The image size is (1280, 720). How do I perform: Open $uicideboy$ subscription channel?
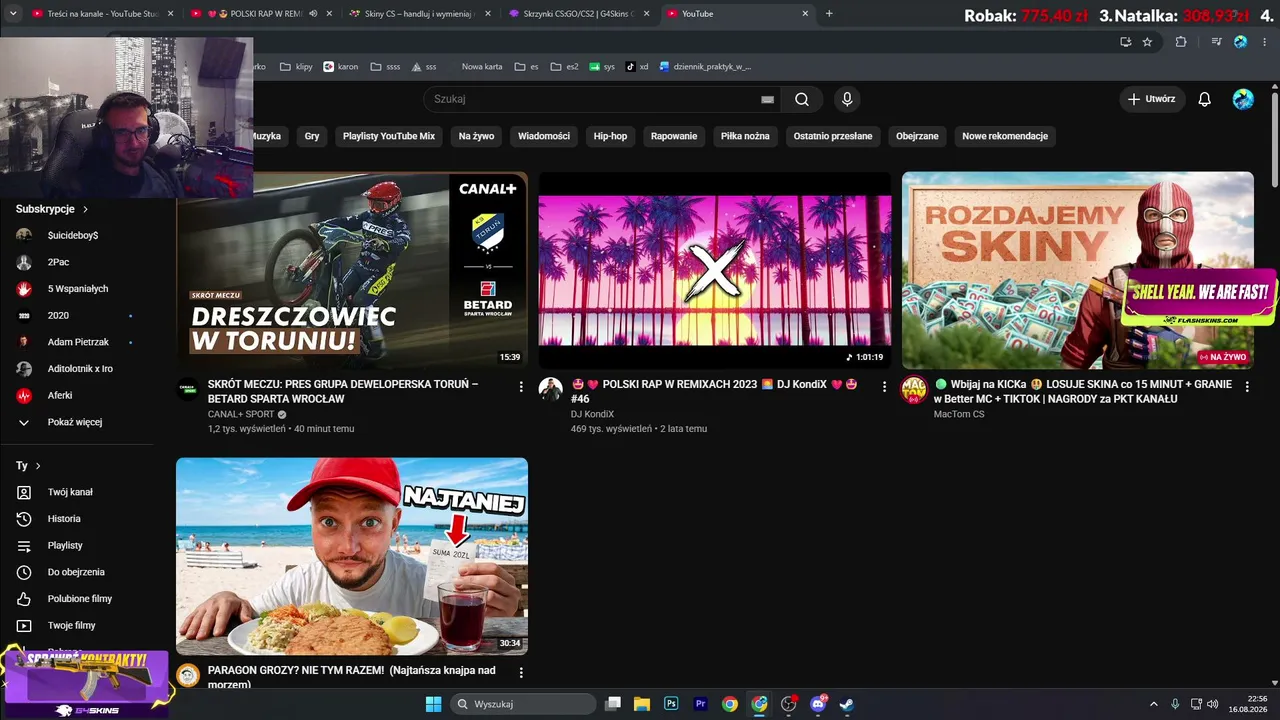(x=73, y=235)
